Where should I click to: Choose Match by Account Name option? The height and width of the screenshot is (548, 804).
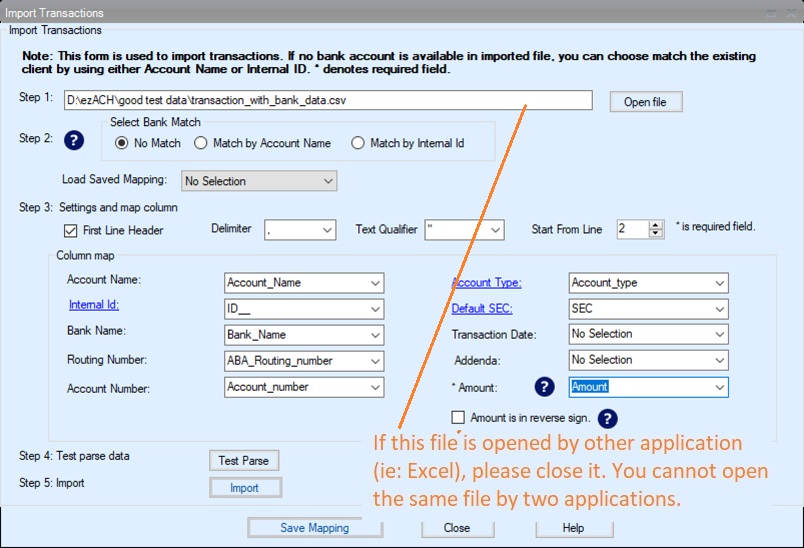tap(201, 143)
